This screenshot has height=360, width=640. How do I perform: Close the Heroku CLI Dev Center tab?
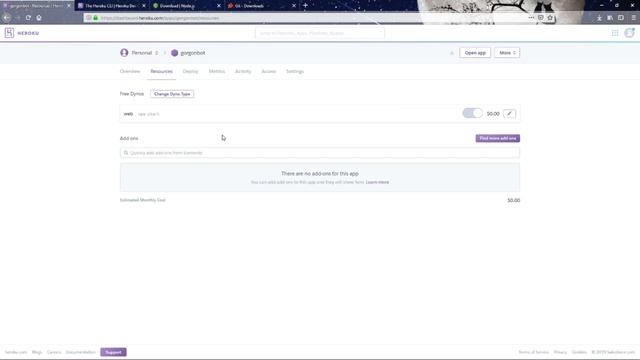[144, 6]
